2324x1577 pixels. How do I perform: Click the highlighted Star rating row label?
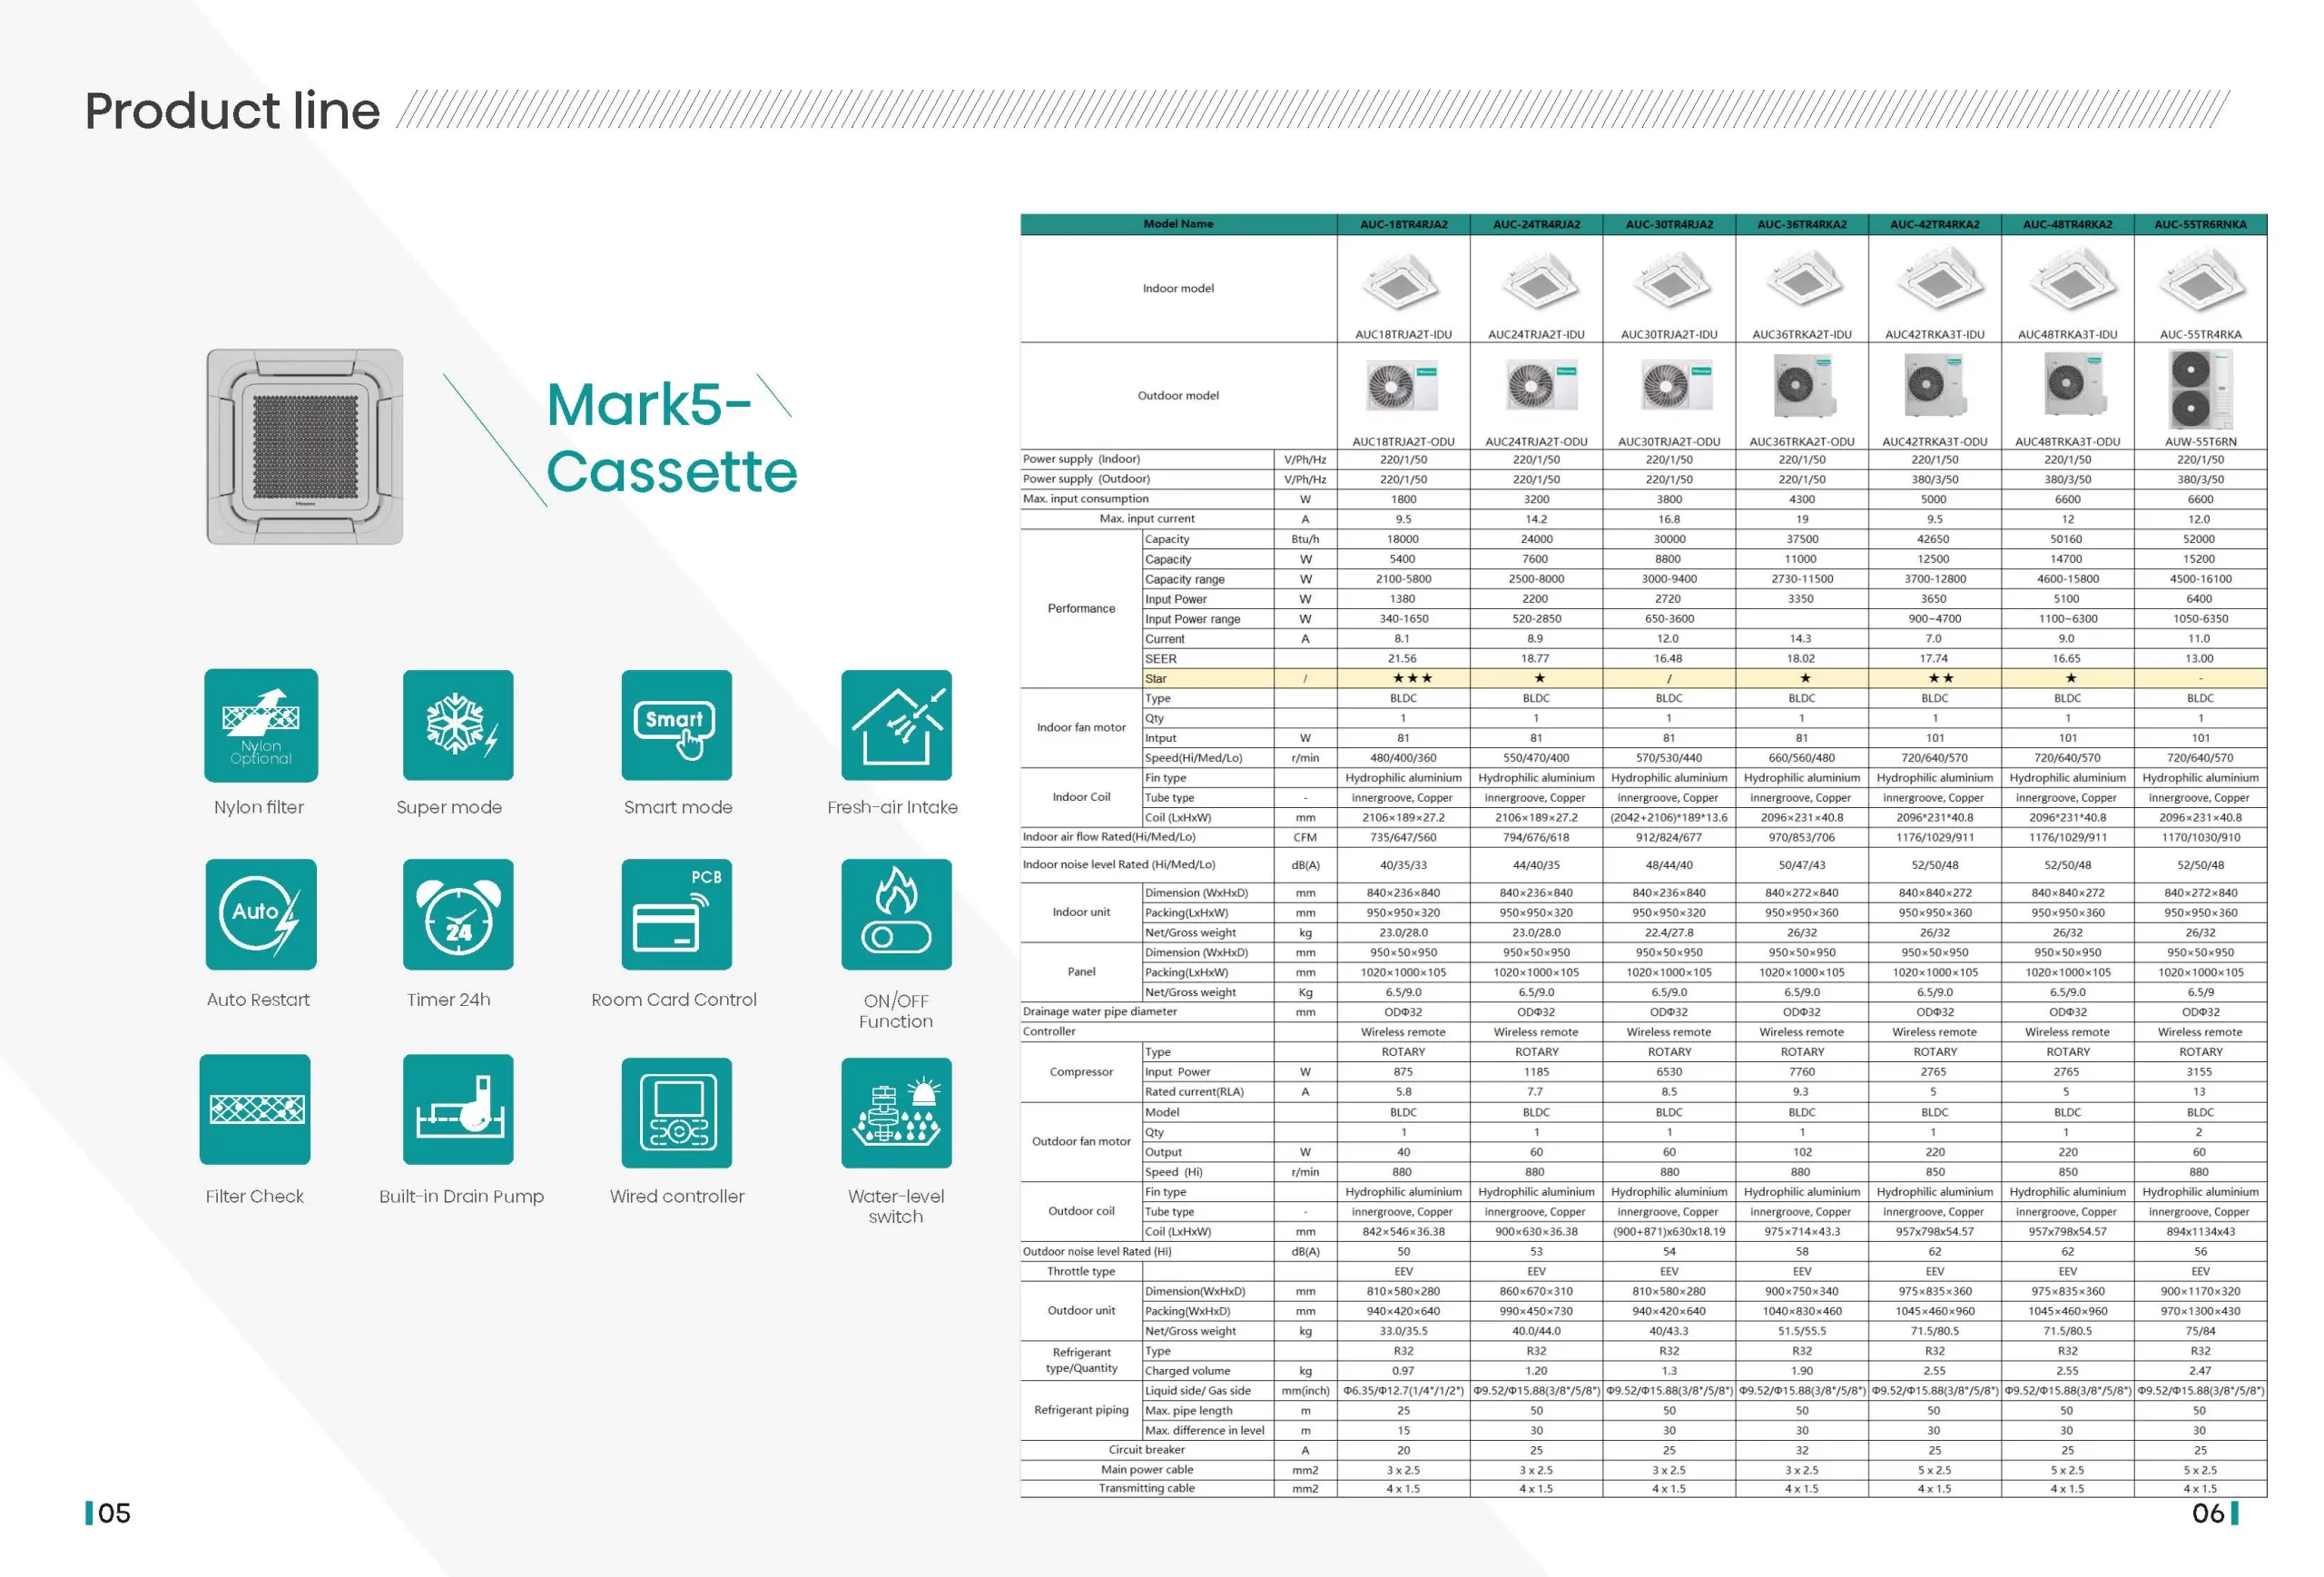coord(1156,678)
